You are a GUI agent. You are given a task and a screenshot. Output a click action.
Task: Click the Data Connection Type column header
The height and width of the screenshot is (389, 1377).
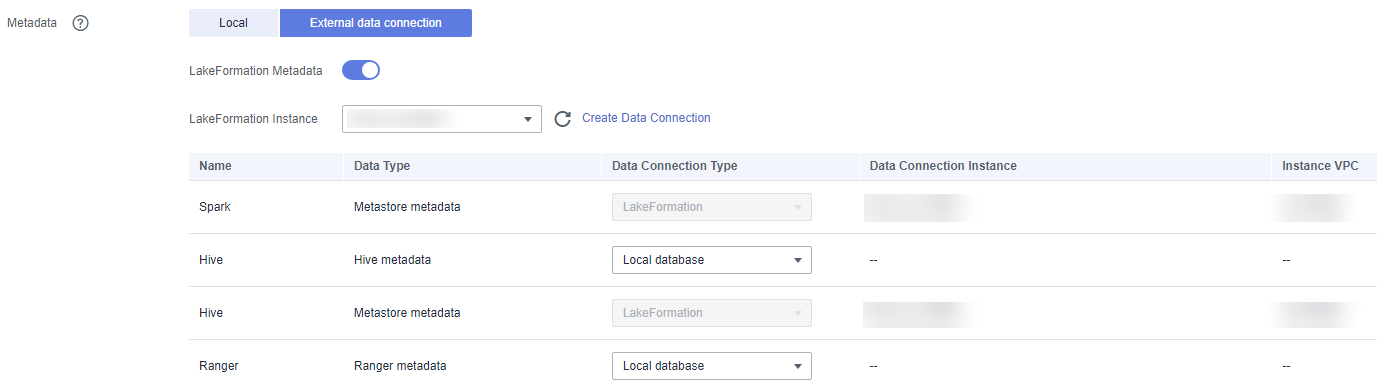click(x=674, y=166)
